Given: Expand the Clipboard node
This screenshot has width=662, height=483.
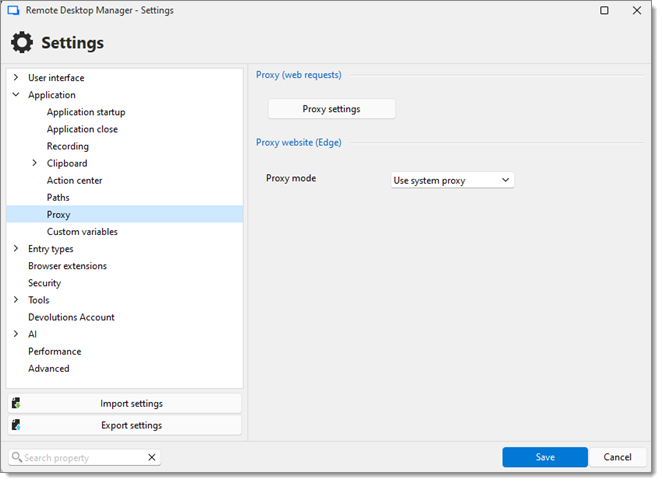Looking at the screenshot, I should (x=35, y=163).
